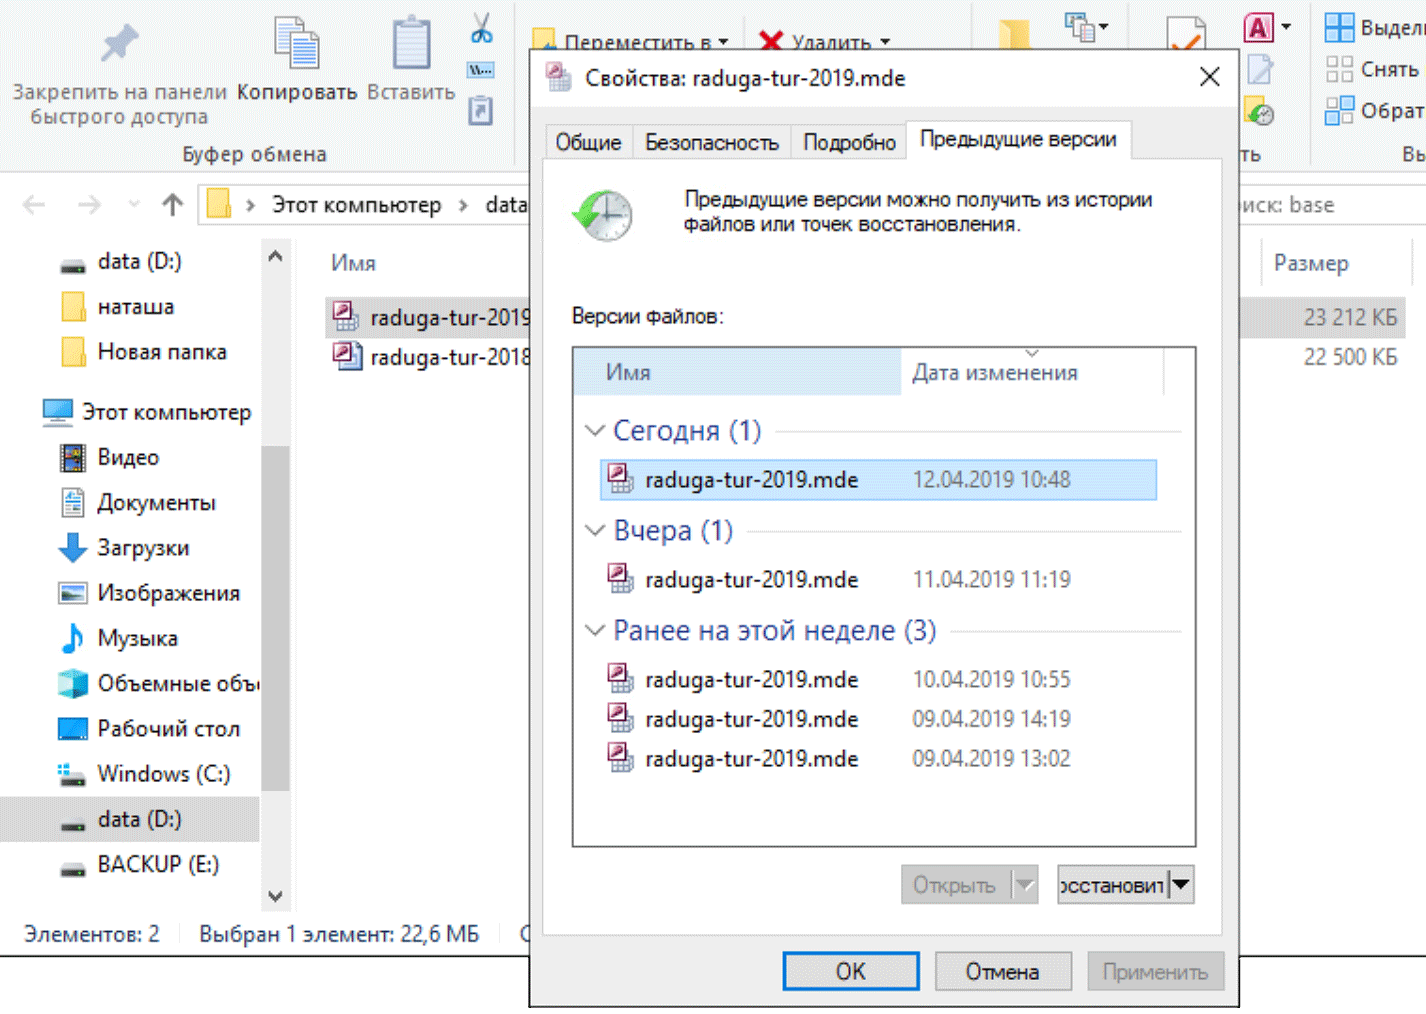This screenshot has height=1014, width=1426.
Task: Click the Paste clipboard icon
Action: coord(410,44)
